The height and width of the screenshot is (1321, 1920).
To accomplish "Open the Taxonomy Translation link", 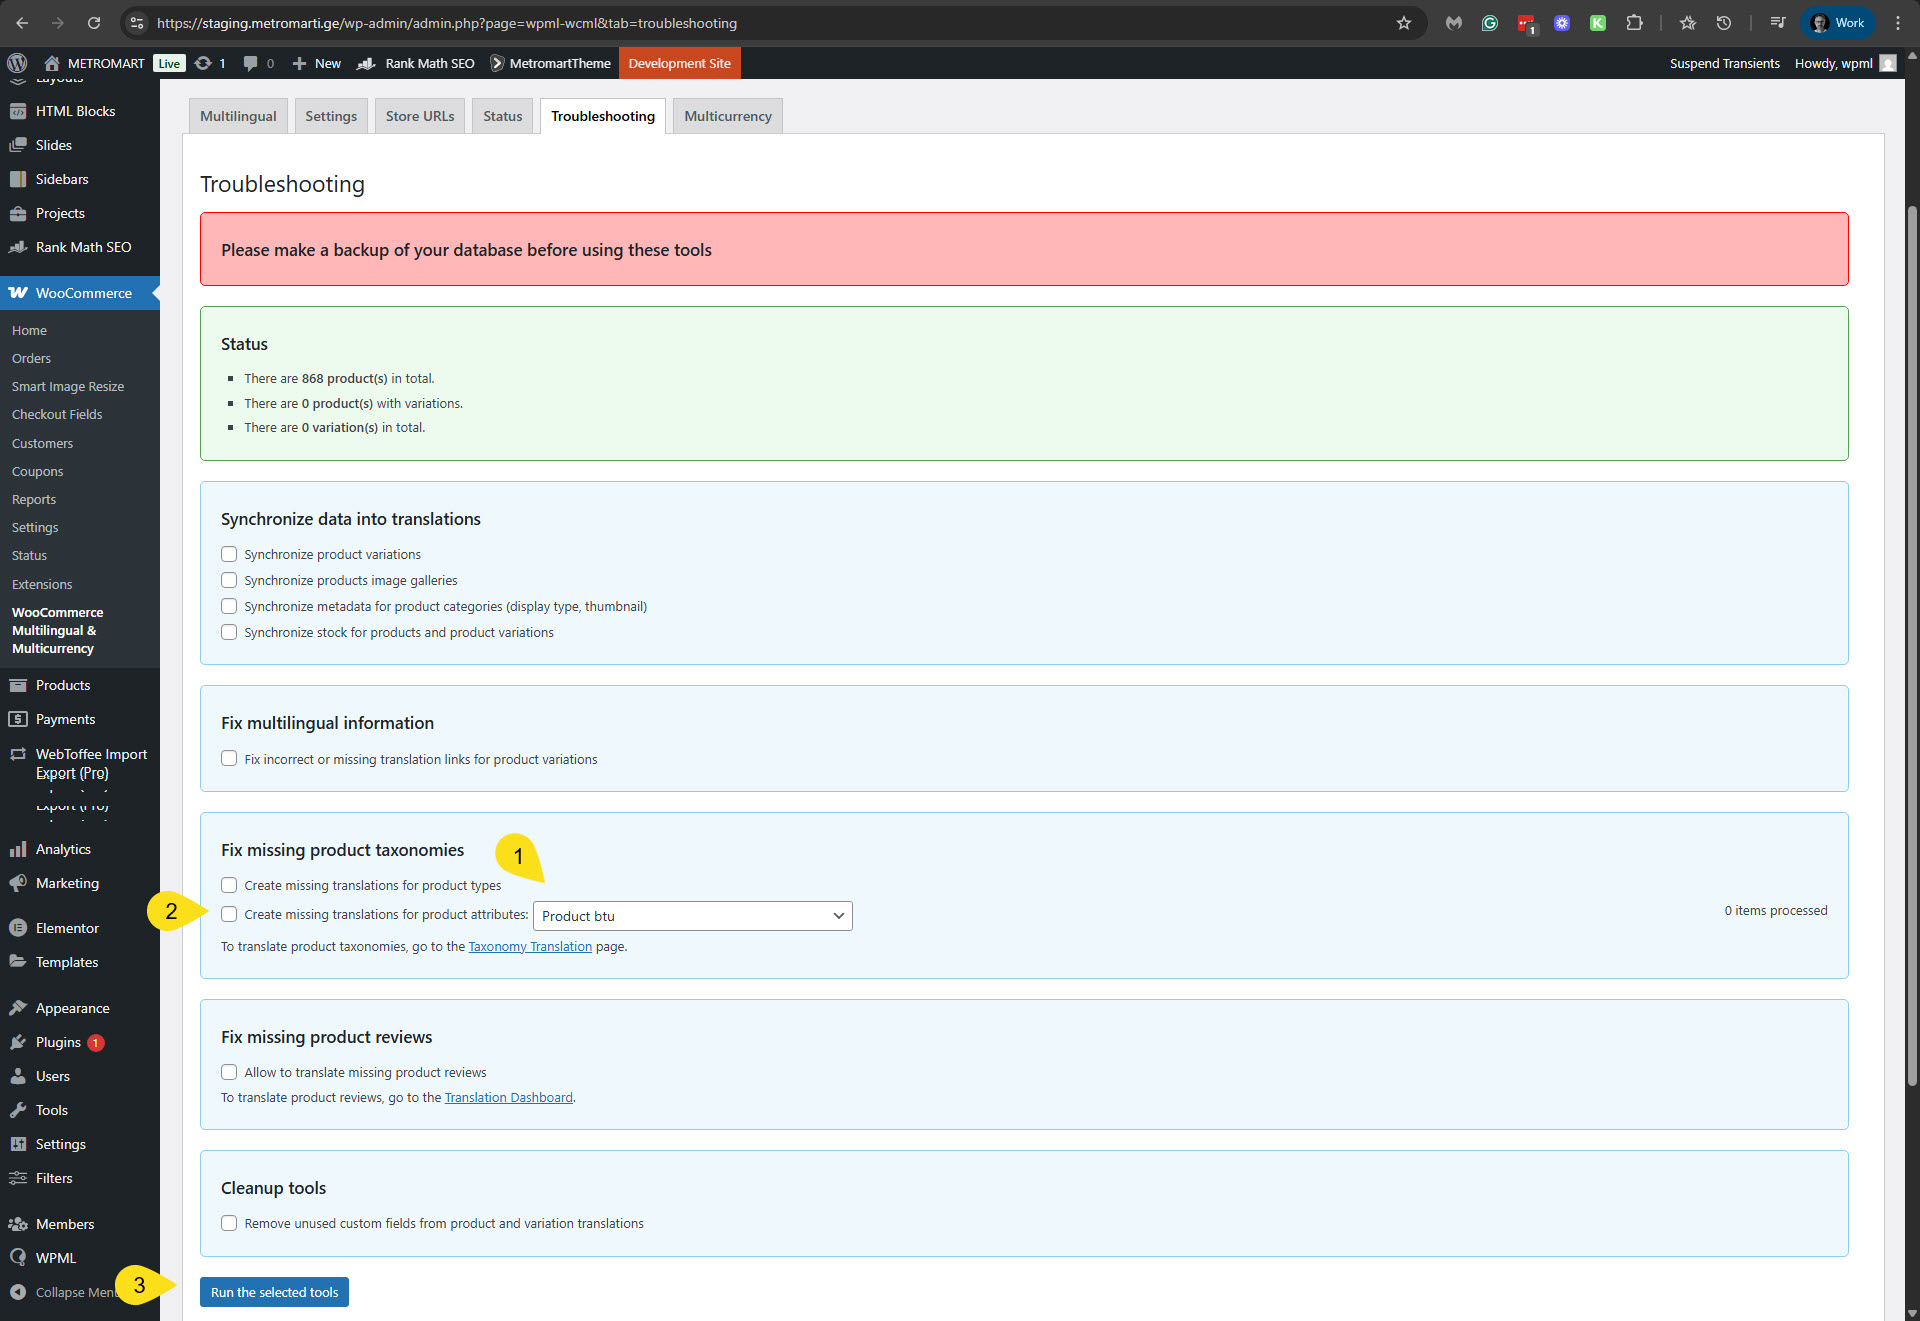I will [530, 946].
